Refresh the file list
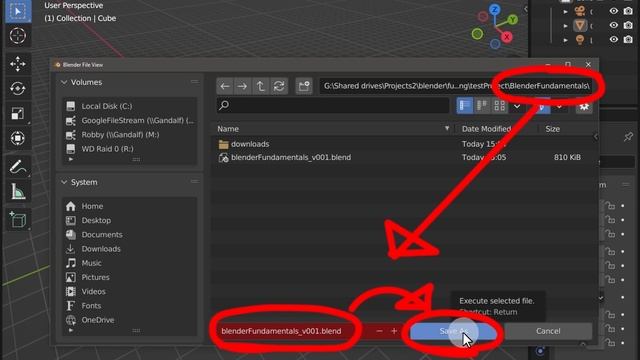The image size is (640, 360). point(279,86)
